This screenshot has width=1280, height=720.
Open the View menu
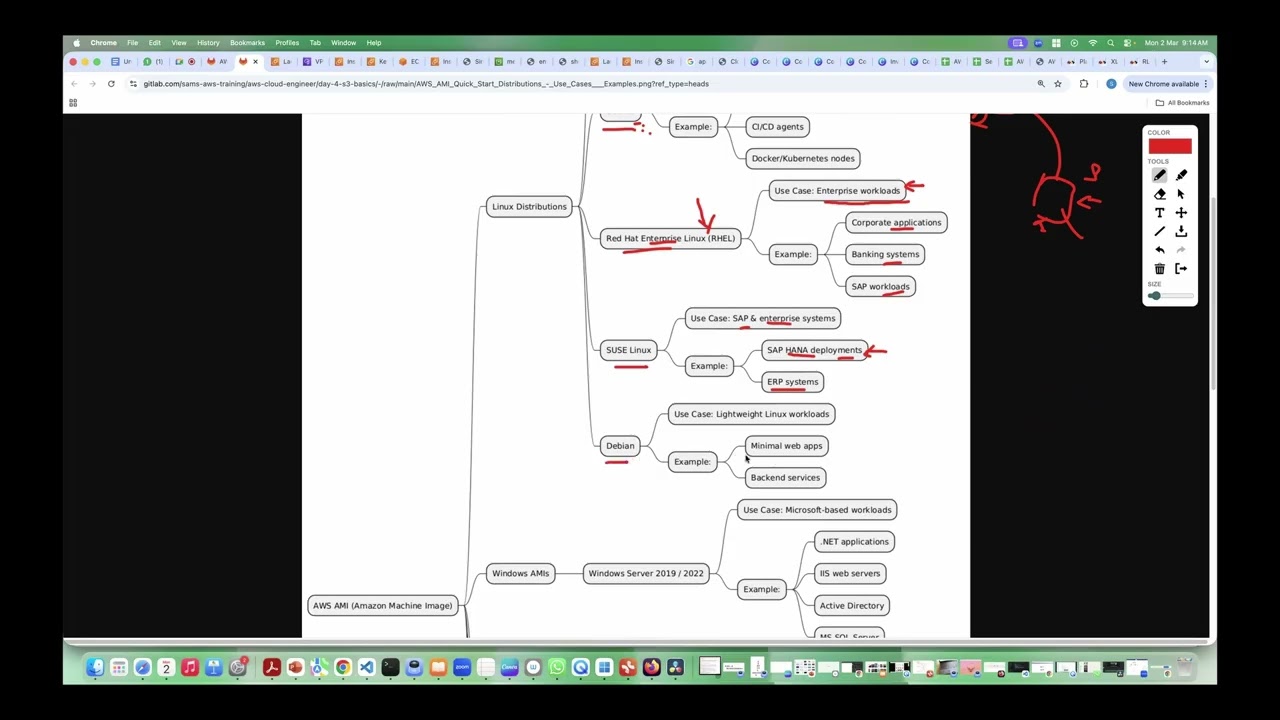179,43
